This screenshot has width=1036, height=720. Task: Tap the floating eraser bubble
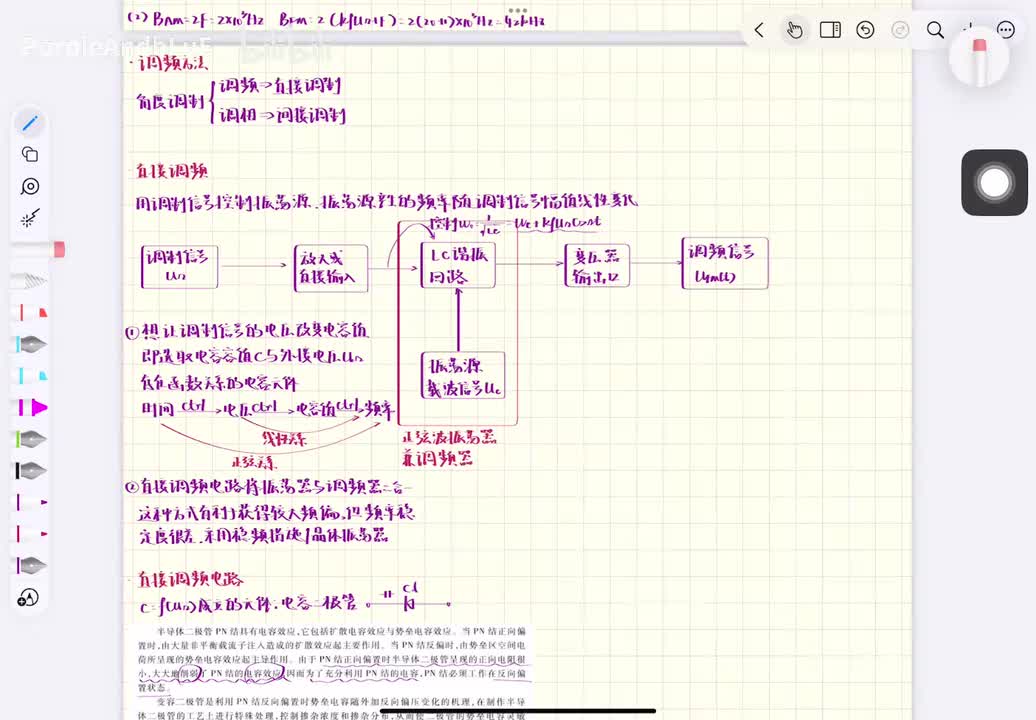tap(979, 58)
